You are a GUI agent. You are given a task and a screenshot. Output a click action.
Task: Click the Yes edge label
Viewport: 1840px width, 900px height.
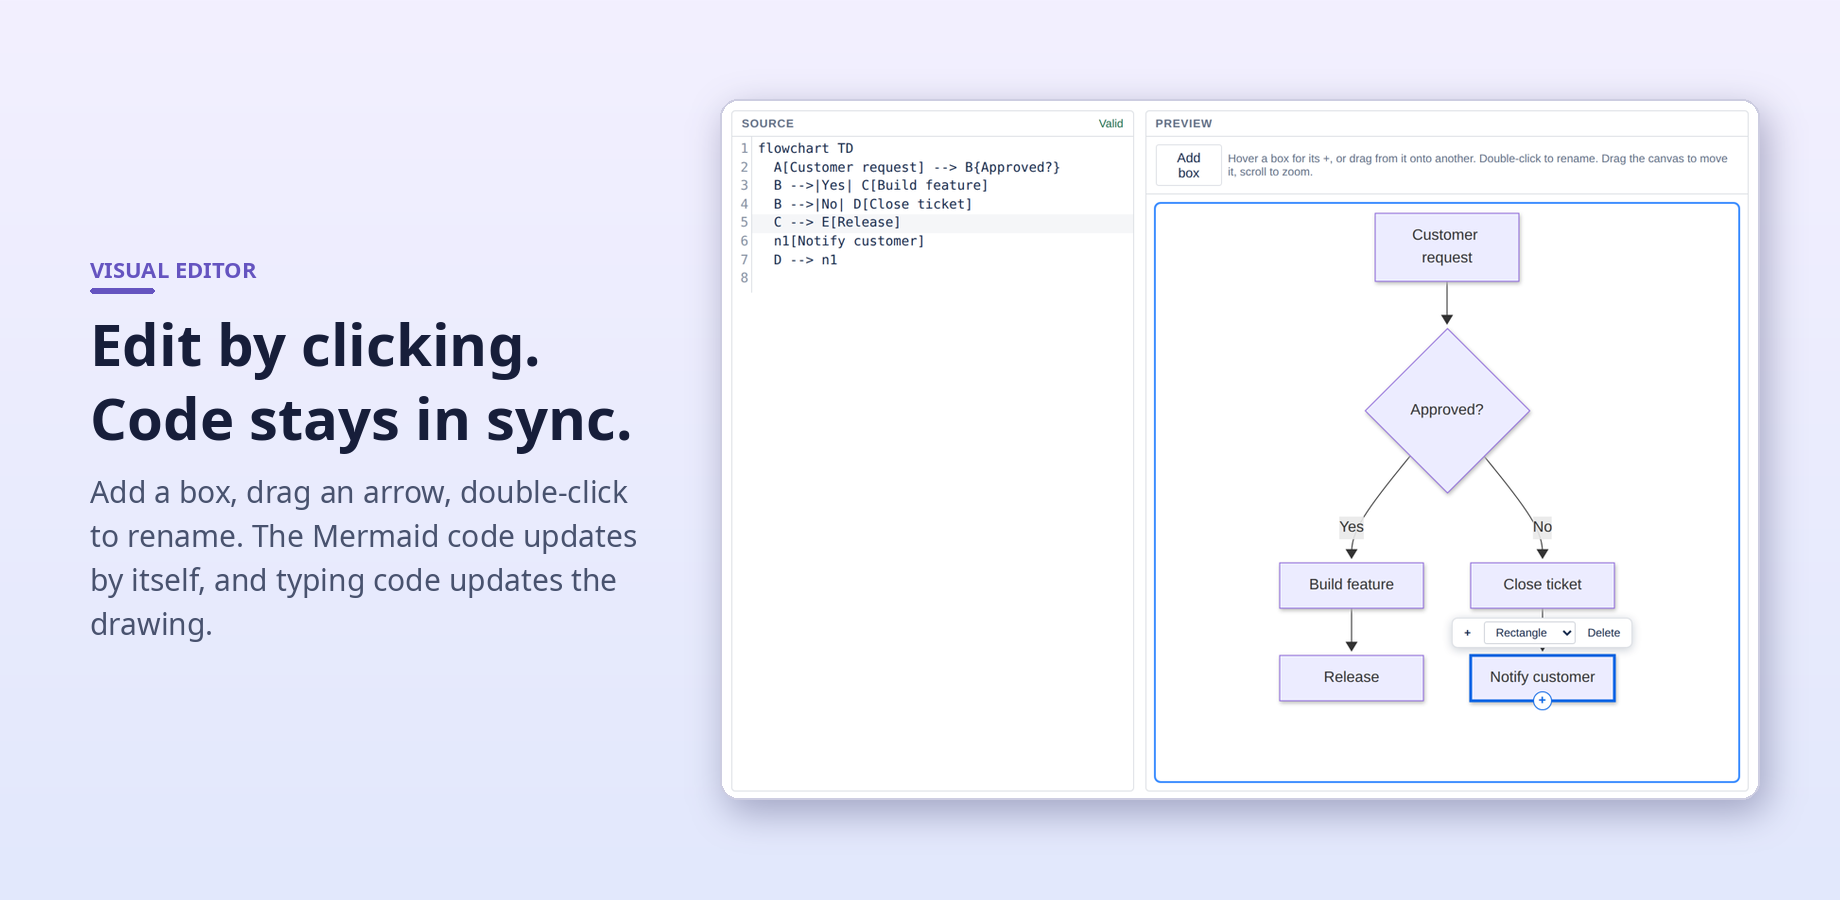(1351, 527)
